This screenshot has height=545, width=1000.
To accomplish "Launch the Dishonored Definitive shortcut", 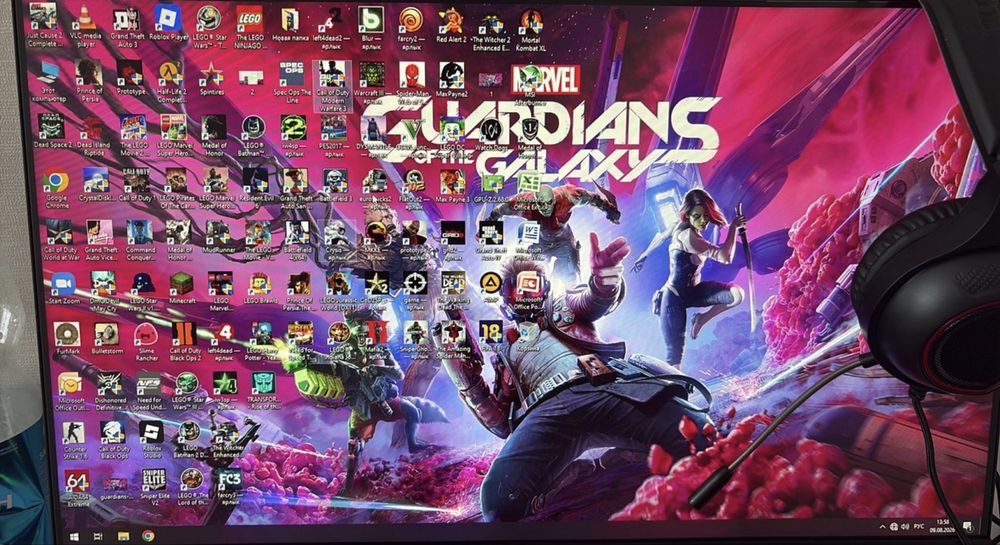I will 110,392.
